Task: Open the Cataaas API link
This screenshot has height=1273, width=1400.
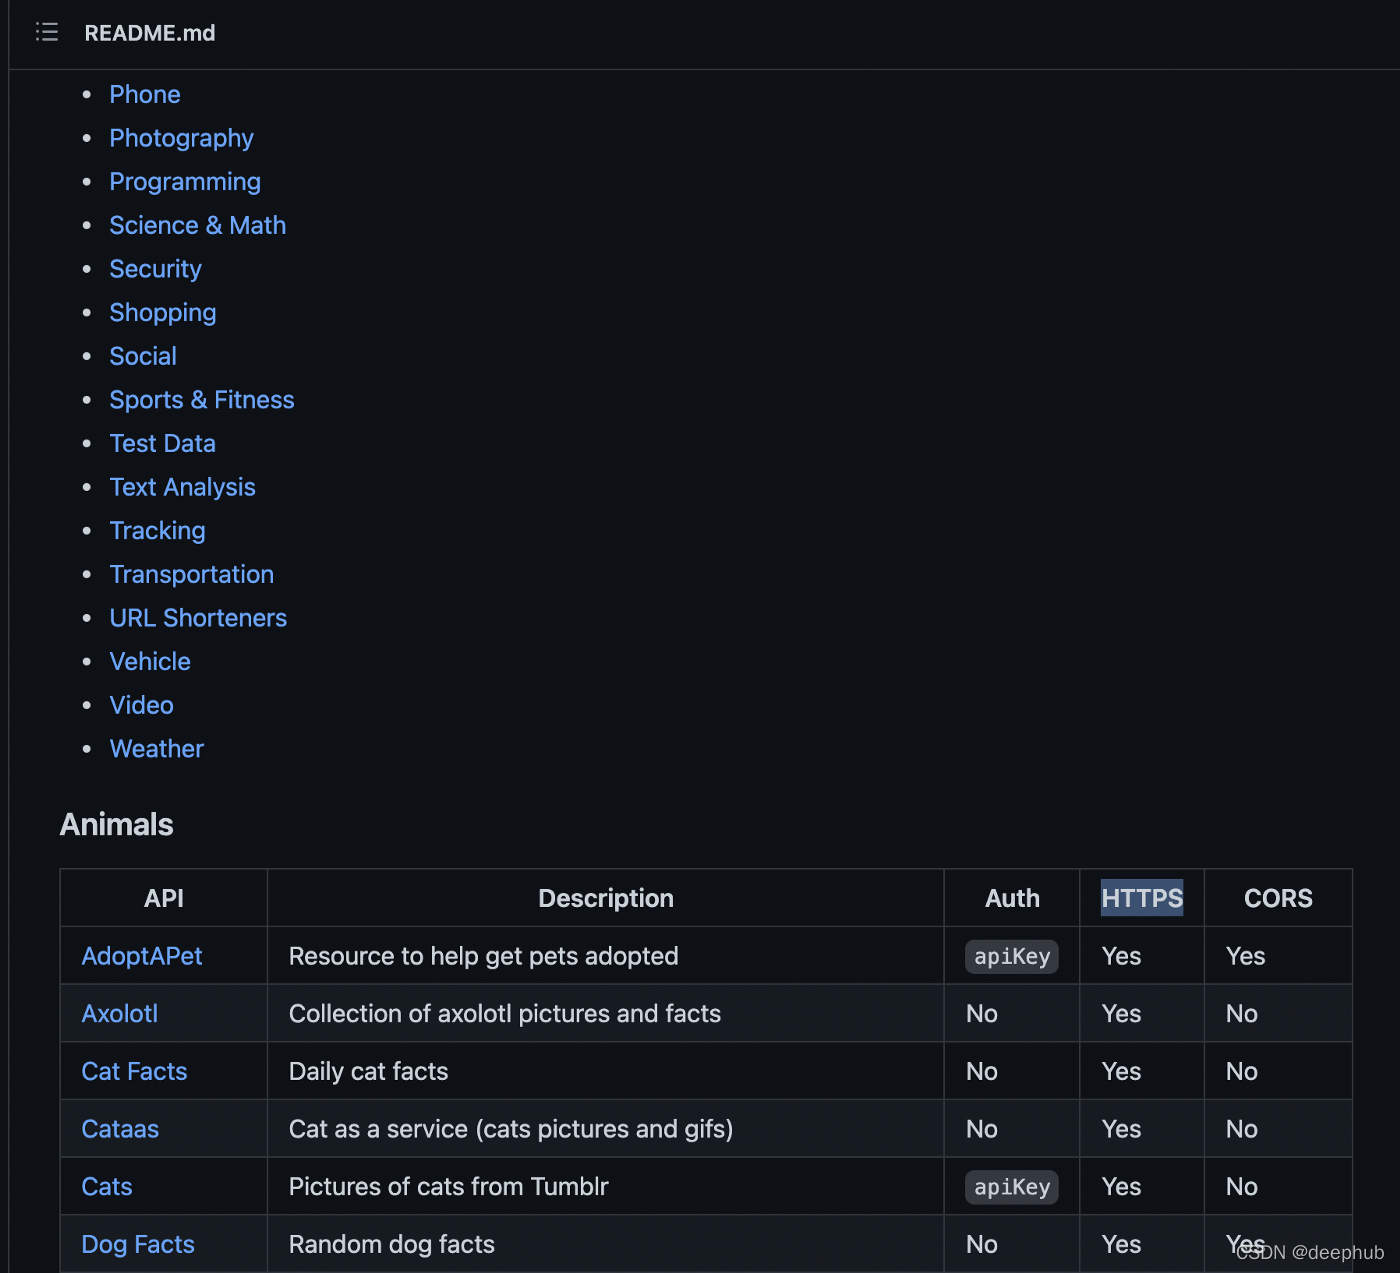Action: point(120,1129)
